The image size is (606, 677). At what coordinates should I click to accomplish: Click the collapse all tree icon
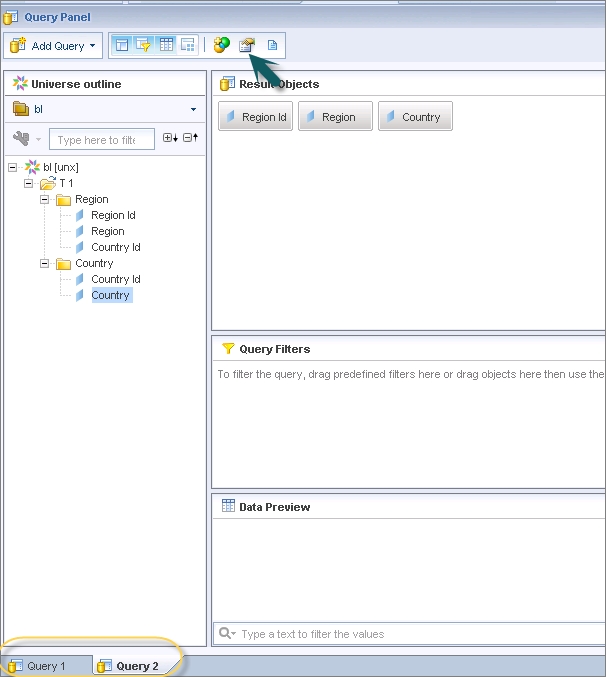[190, 138]
